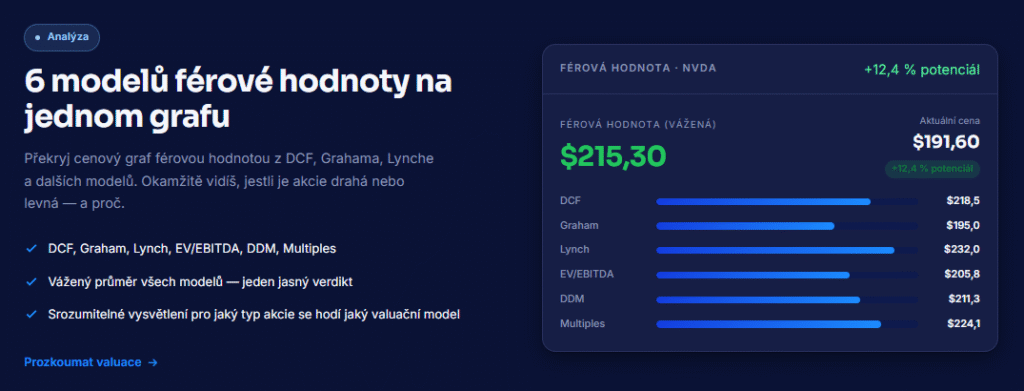Select the Analýza pill tag
Viewport: 1024px width, 391px height.
(x=62, y=37)
